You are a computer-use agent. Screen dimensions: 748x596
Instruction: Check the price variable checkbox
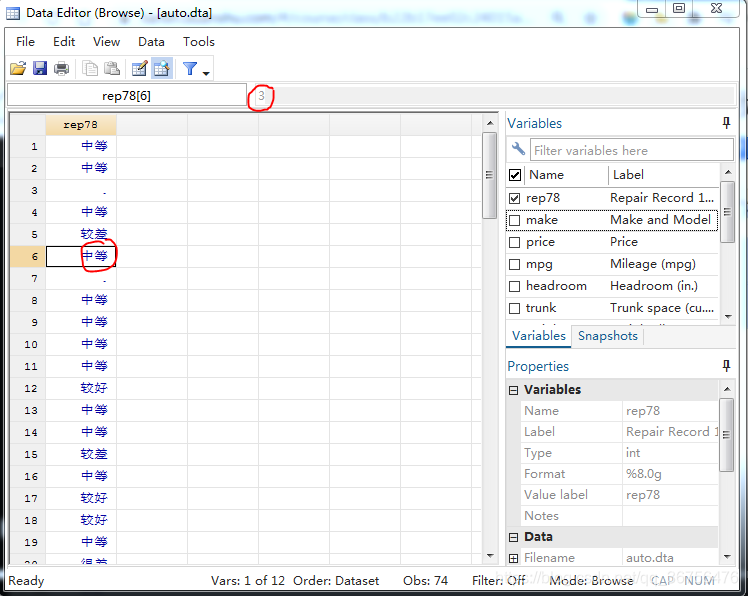coord(514,242)
